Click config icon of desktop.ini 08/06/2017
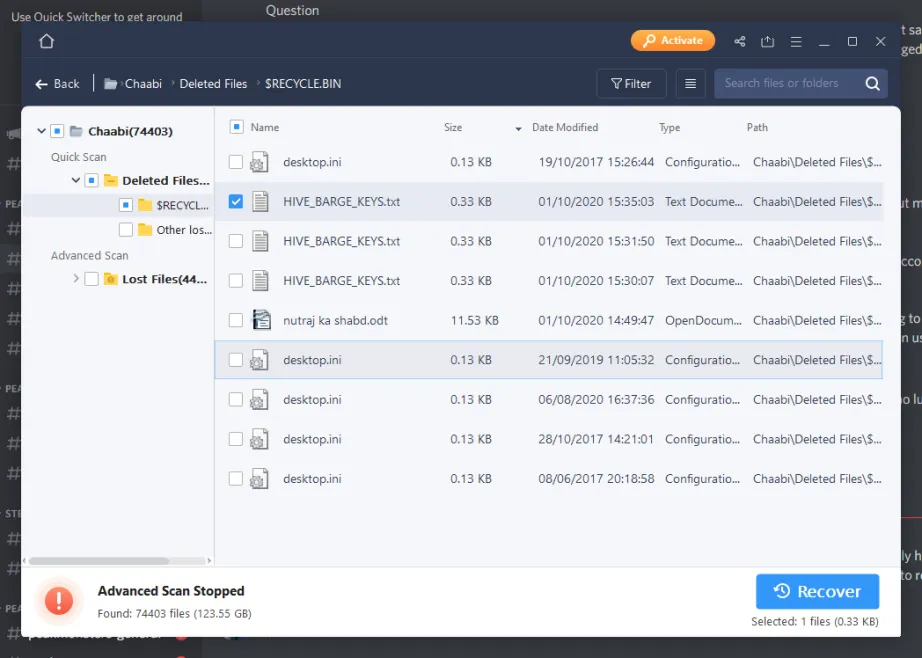922x658 pixels. [x=259, y=479]
